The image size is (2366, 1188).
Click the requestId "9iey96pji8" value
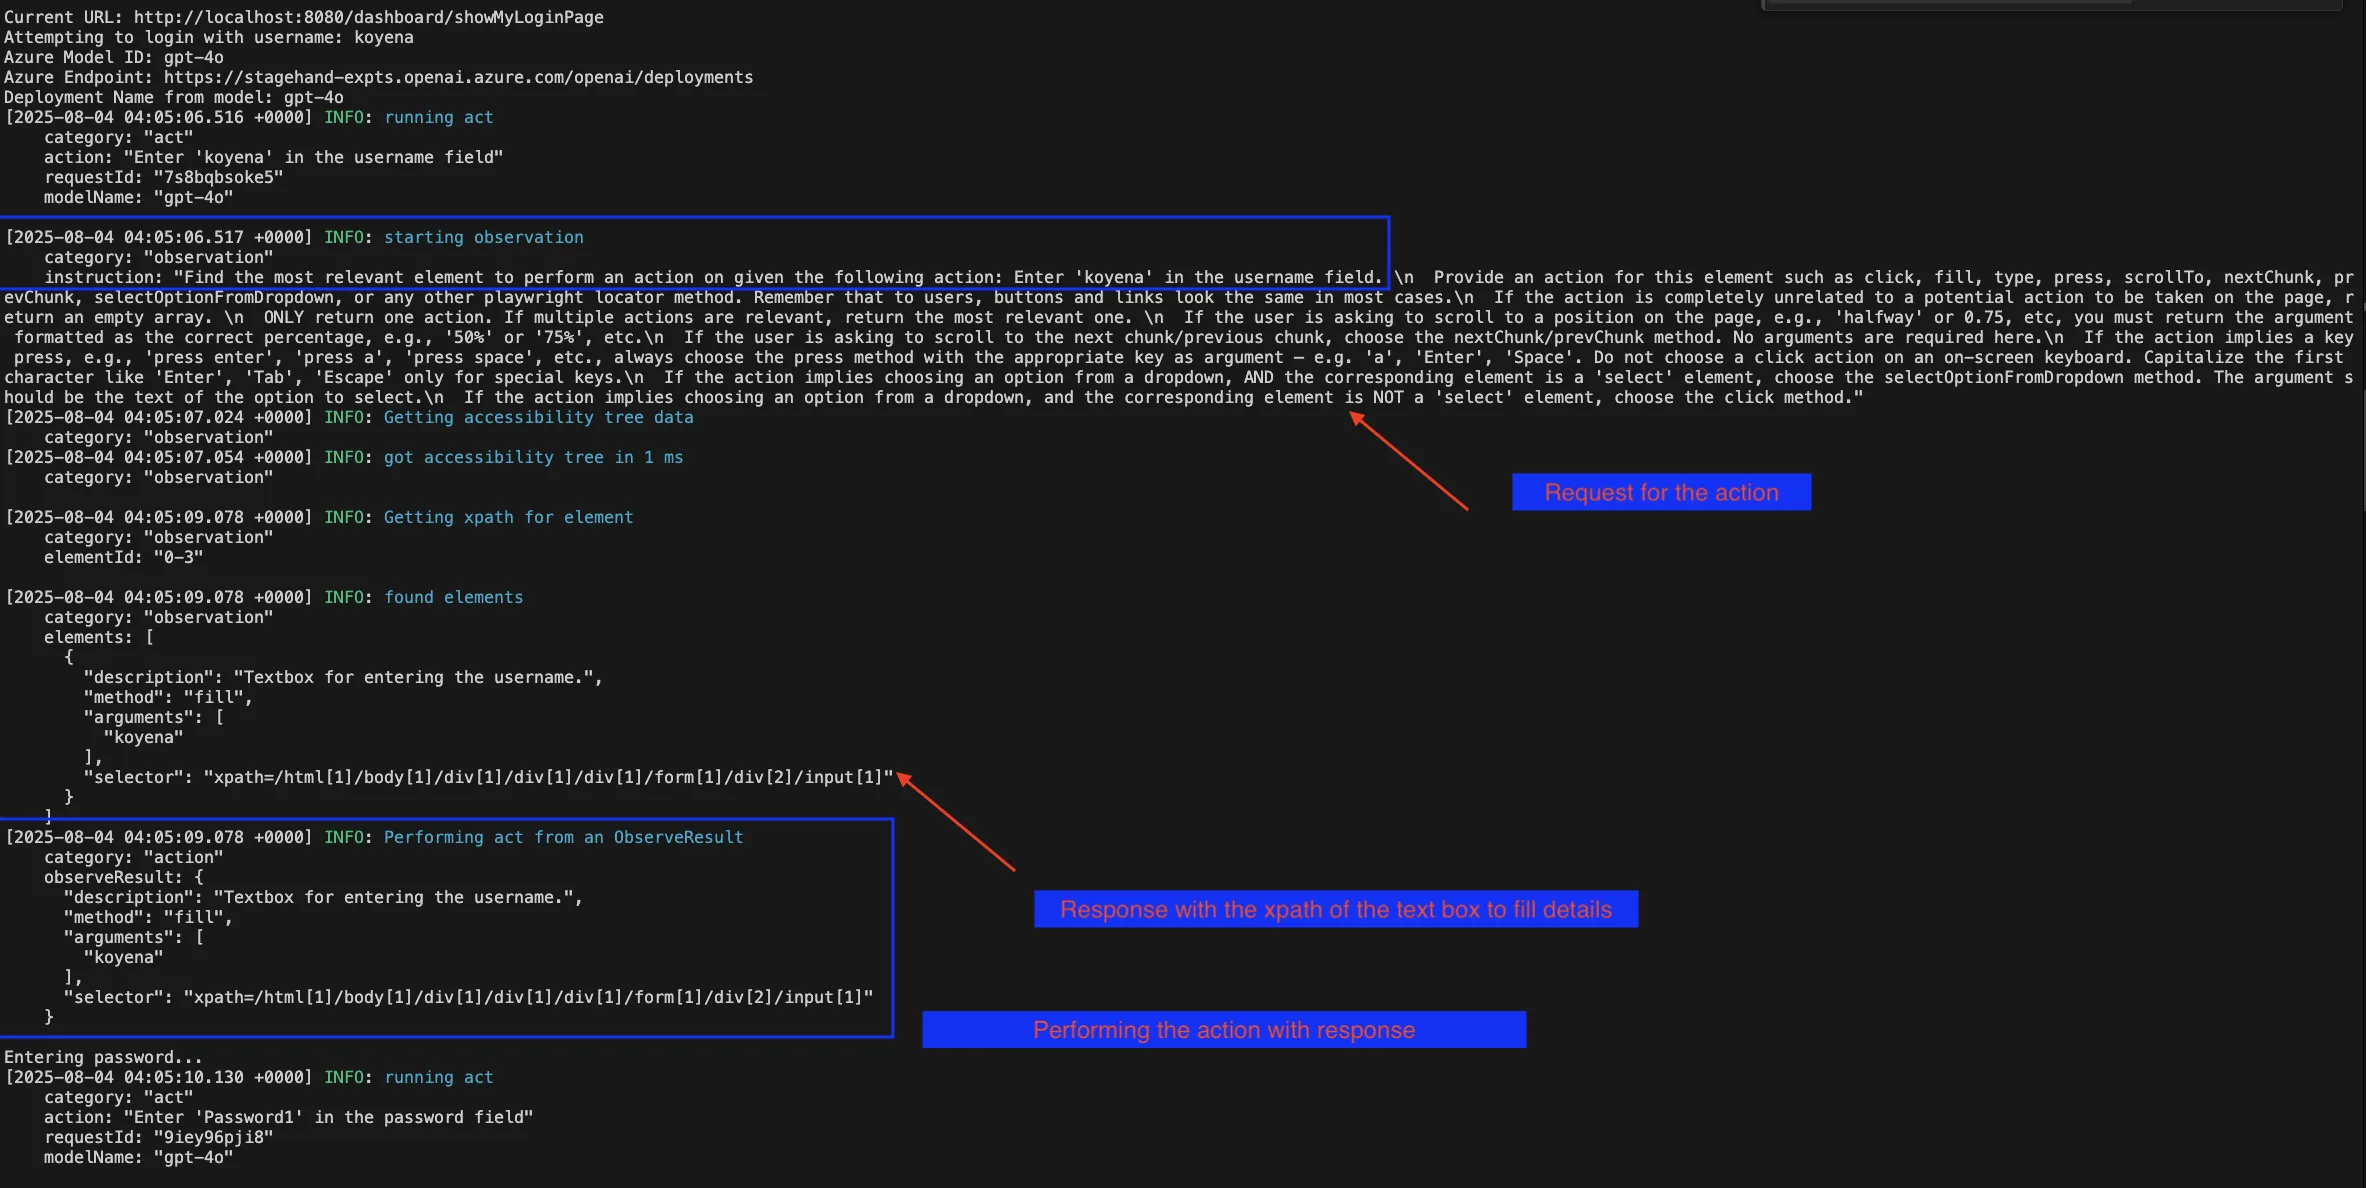(213, 1137)
